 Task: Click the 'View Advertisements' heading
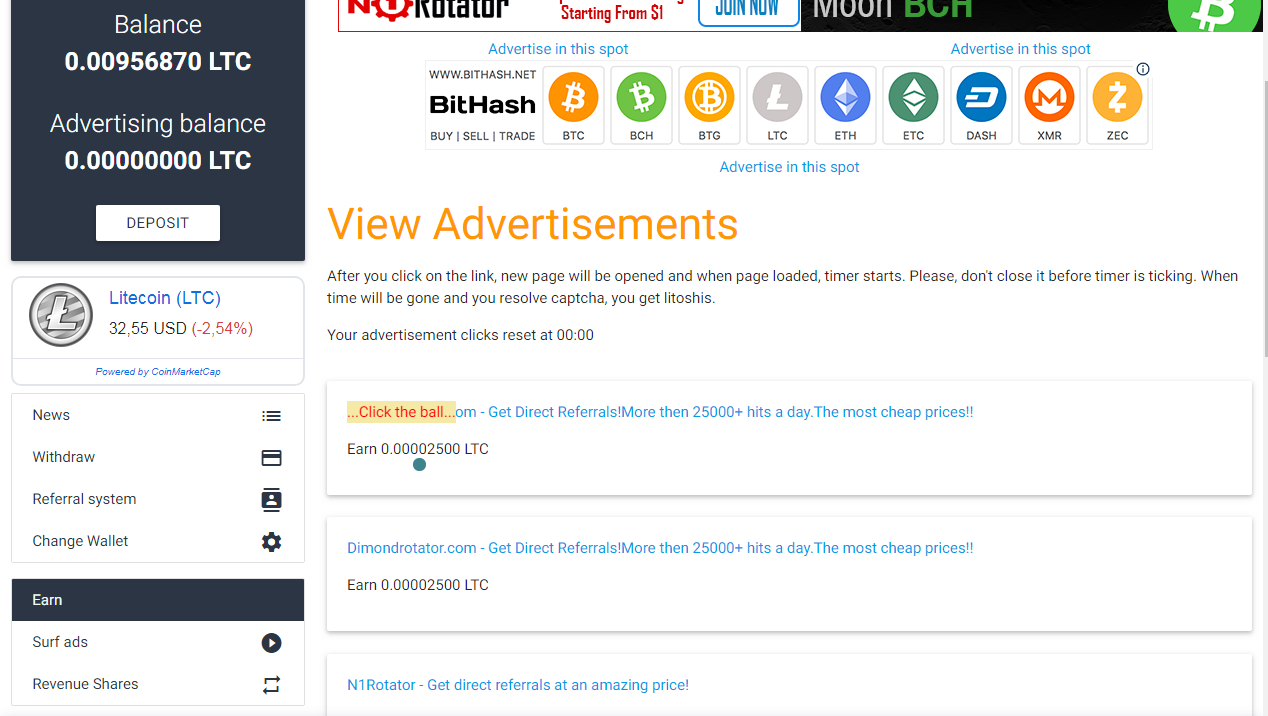pyautogui.click(x=533, y=224)
